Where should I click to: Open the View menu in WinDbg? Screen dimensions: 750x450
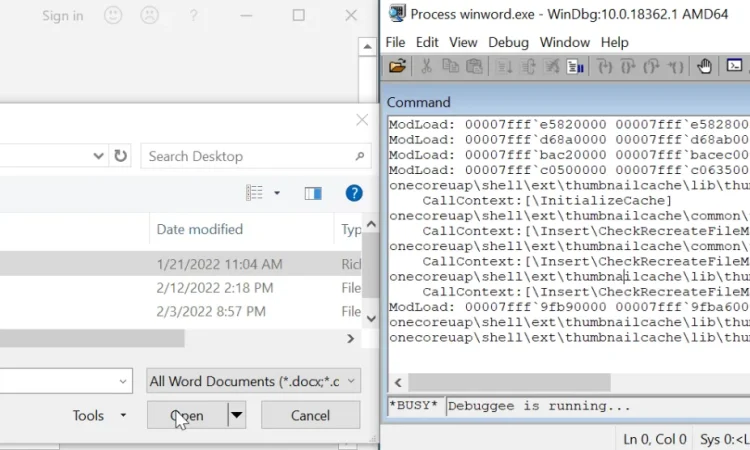coord(463,42)
